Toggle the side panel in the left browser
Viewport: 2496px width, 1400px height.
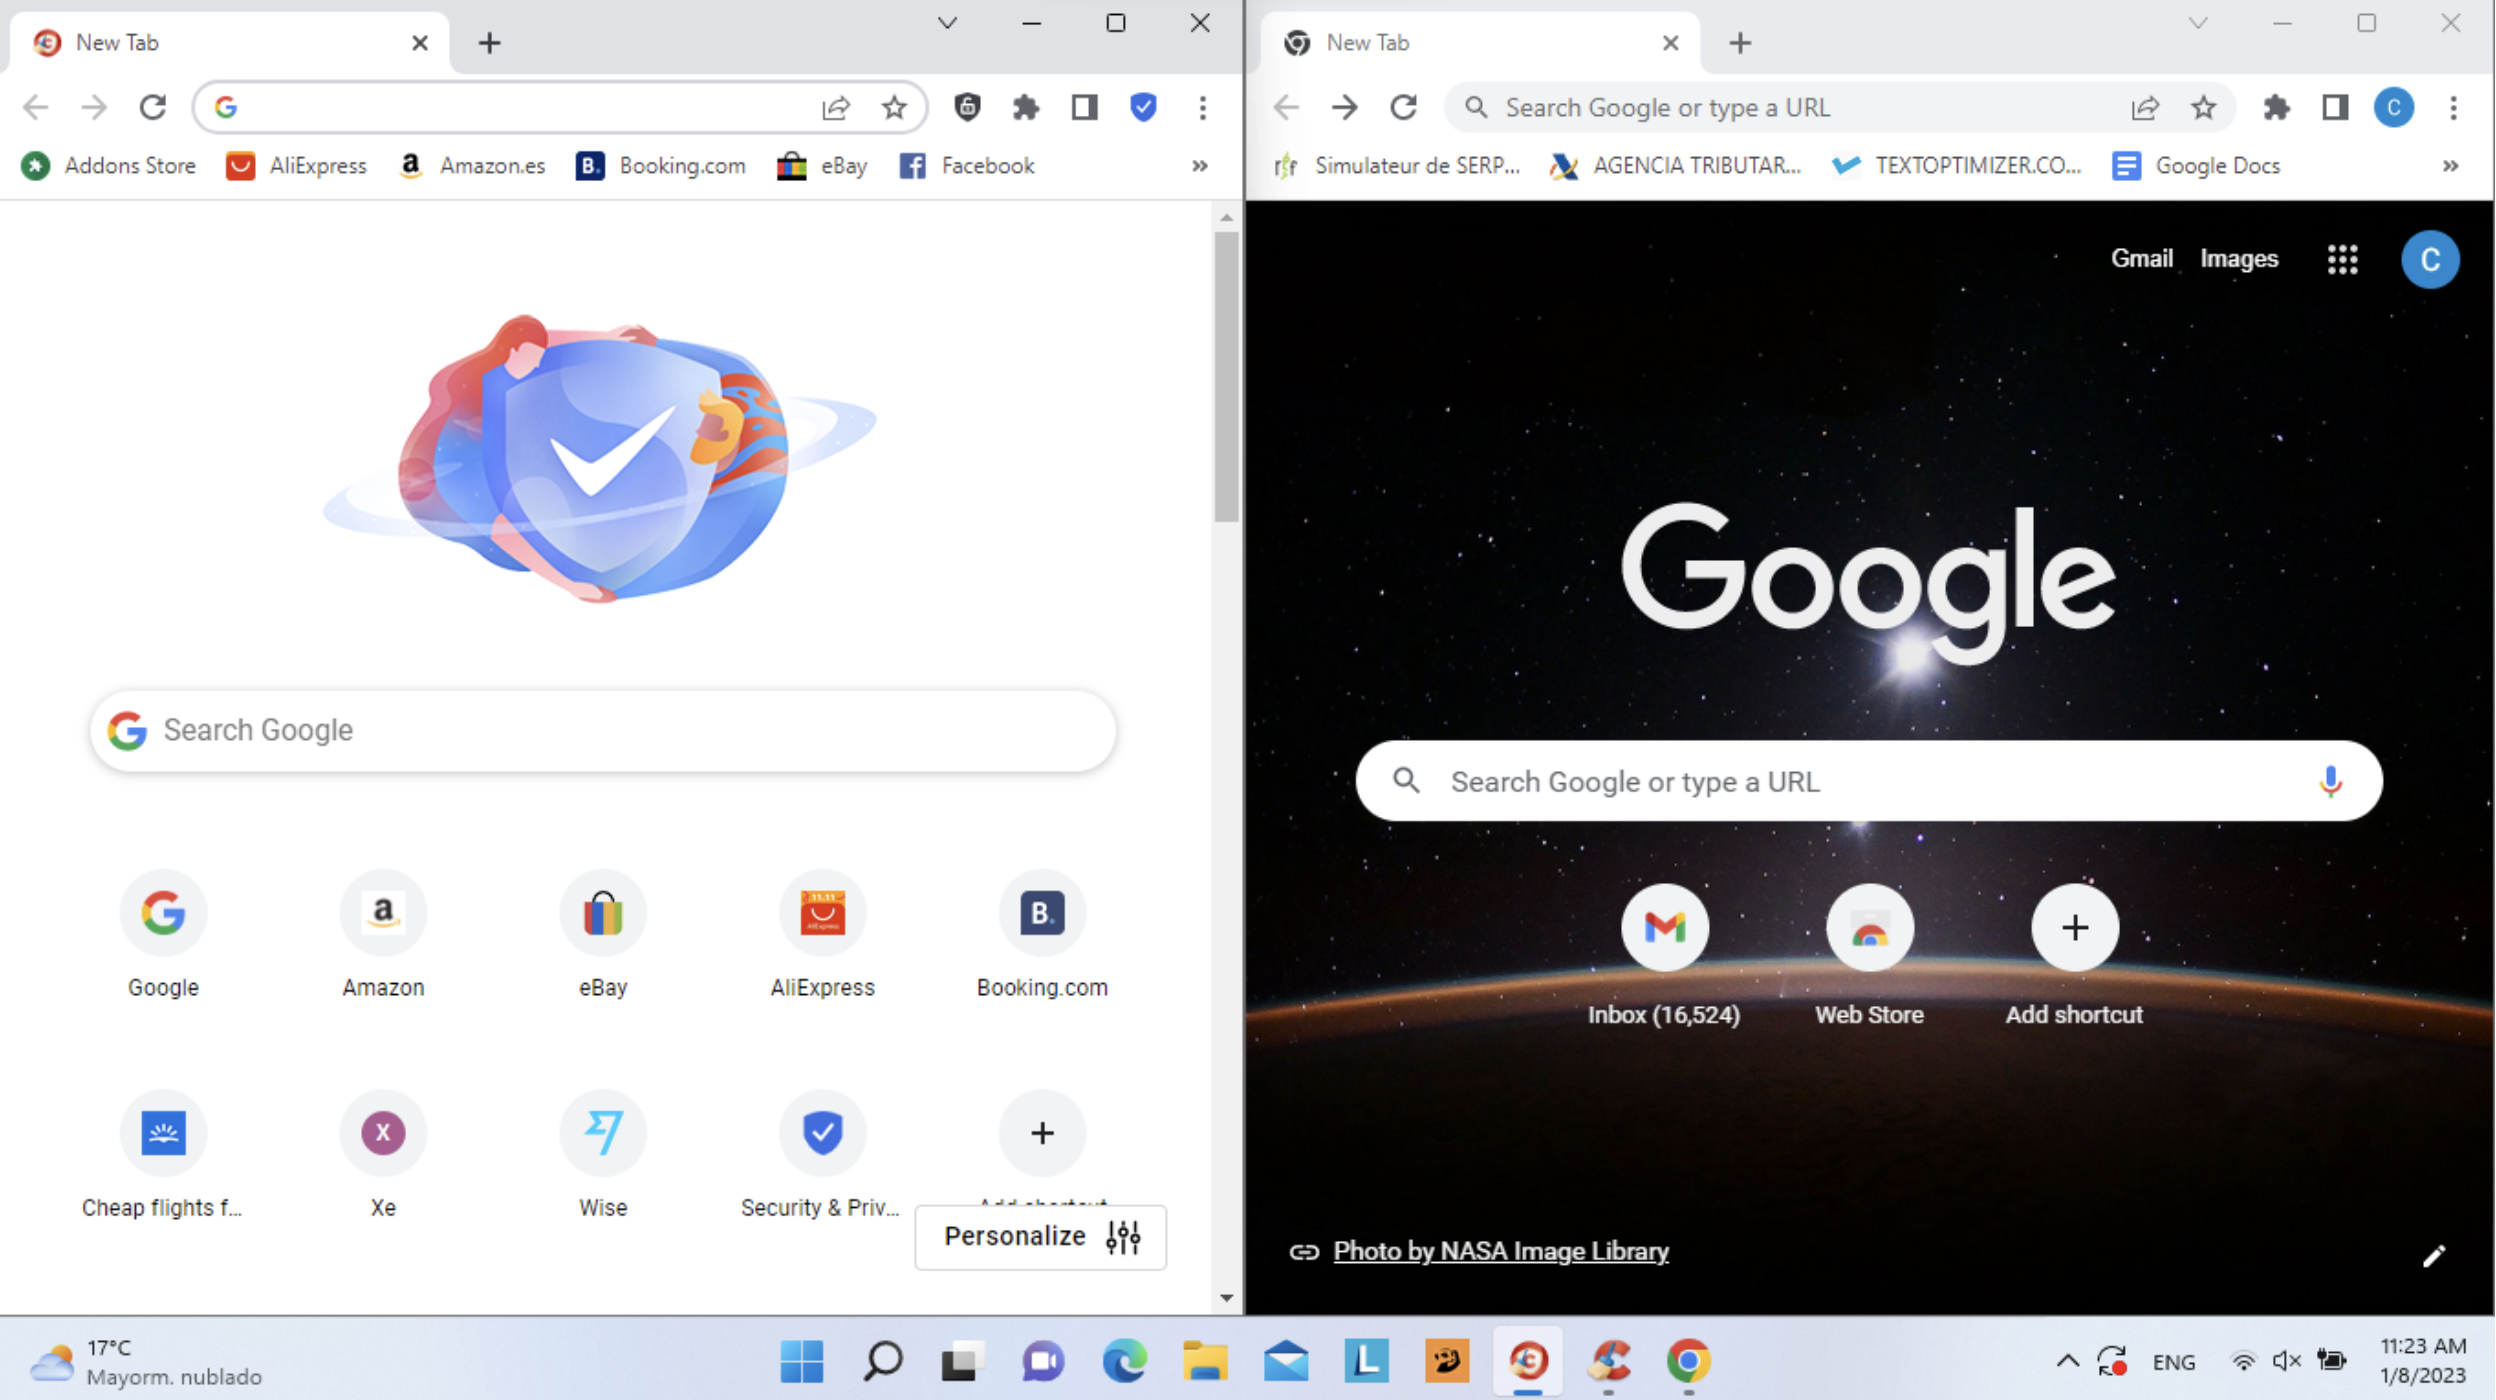(1085, 107)
